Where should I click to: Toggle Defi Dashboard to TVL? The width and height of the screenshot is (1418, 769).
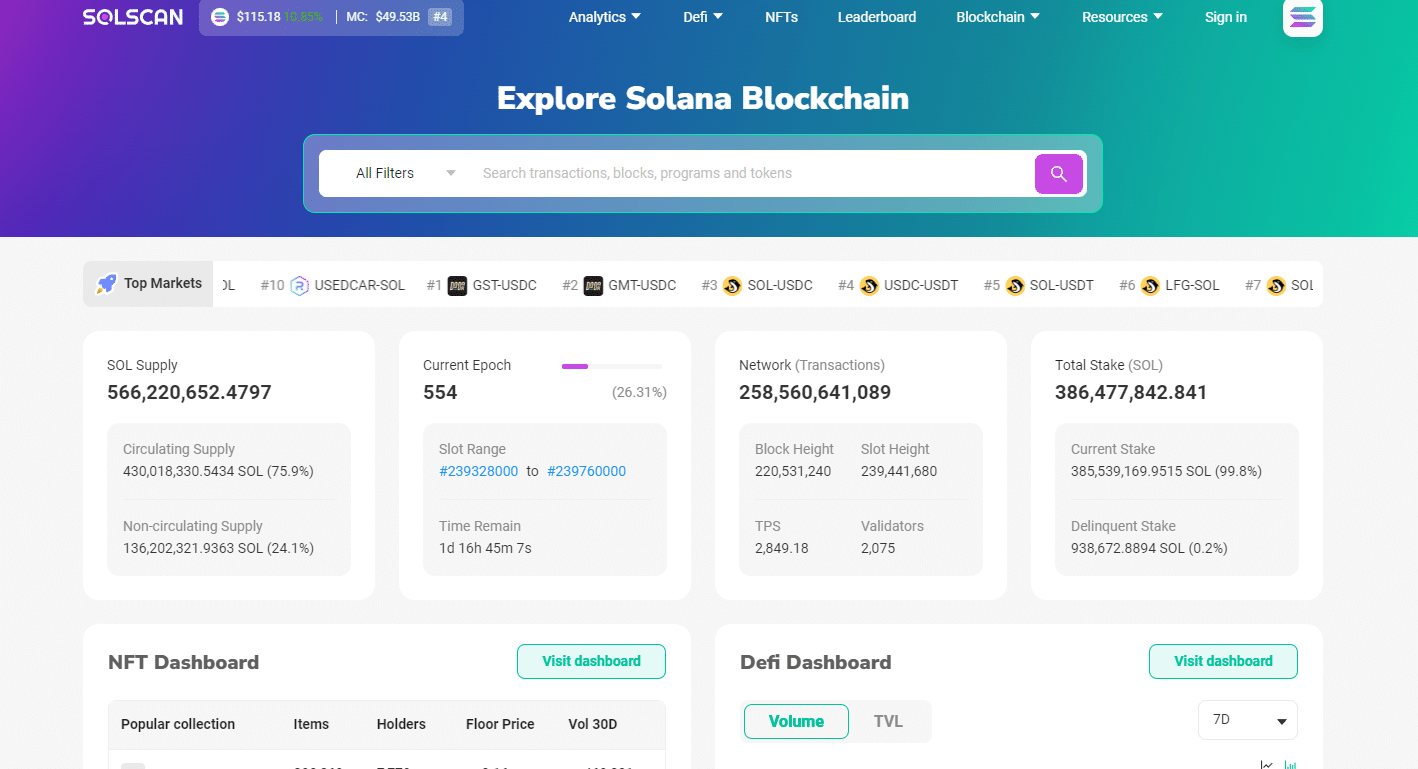888,721
